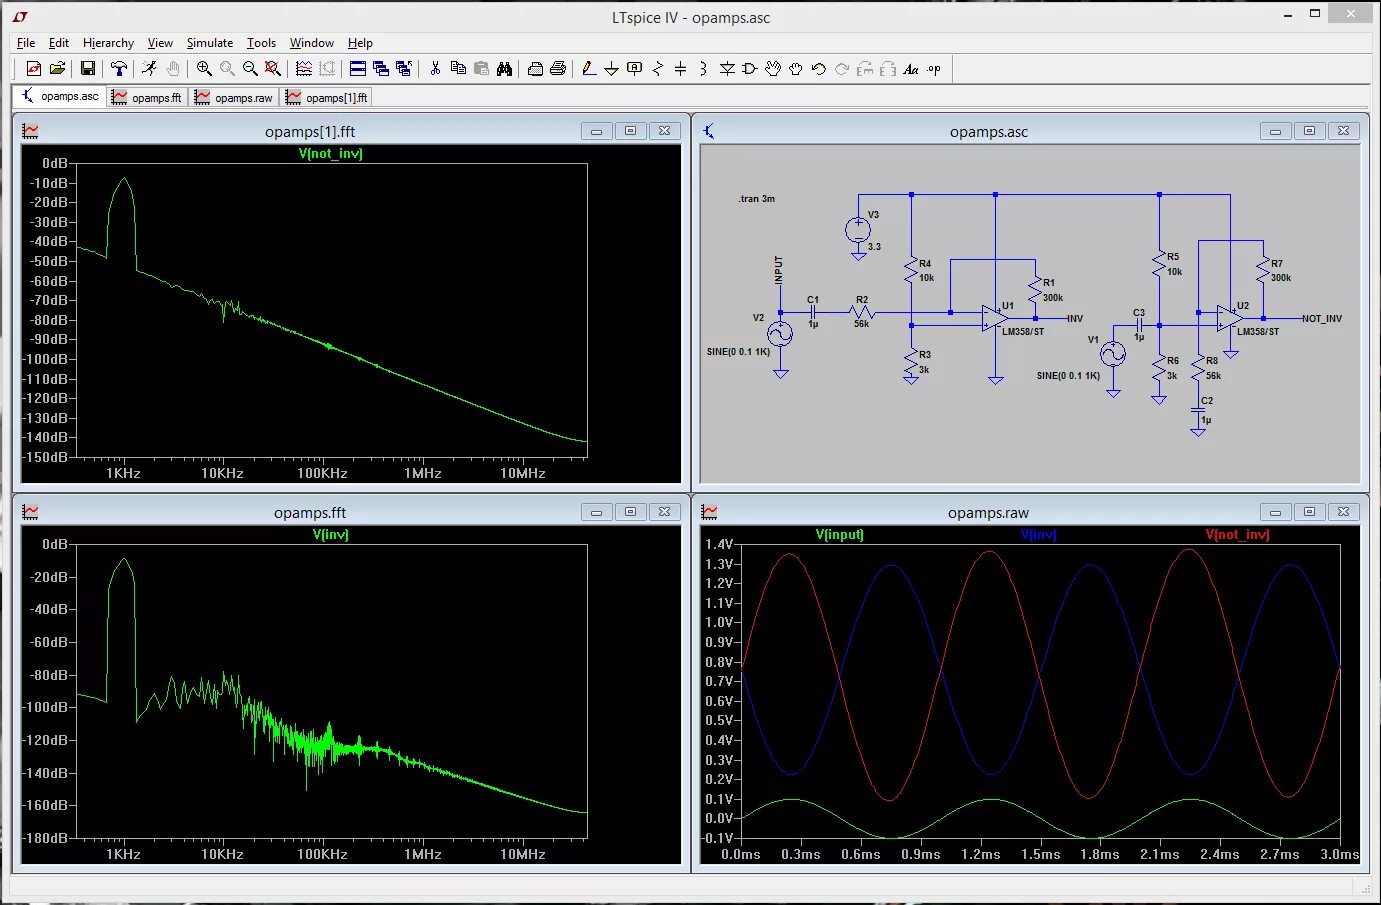Open the File menu
Viewport: 1381px width, 905px height.
[26, 43]
